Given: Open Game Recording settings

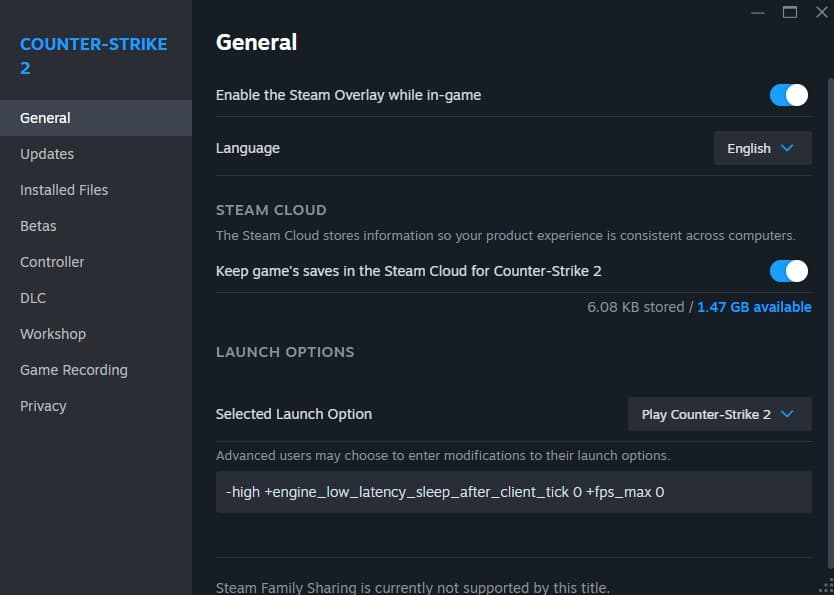Looking at the screenshot, I should point(73,370).
